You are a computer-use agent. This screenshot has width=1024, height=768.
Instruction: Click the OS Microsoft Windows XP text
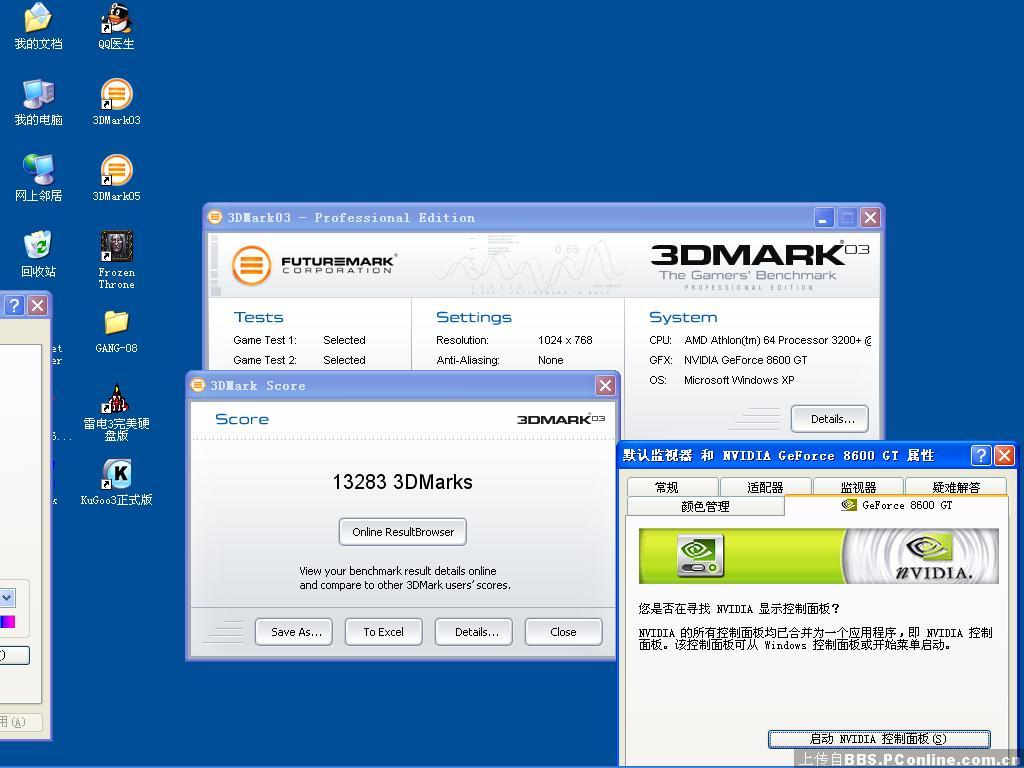pos(739,380)
